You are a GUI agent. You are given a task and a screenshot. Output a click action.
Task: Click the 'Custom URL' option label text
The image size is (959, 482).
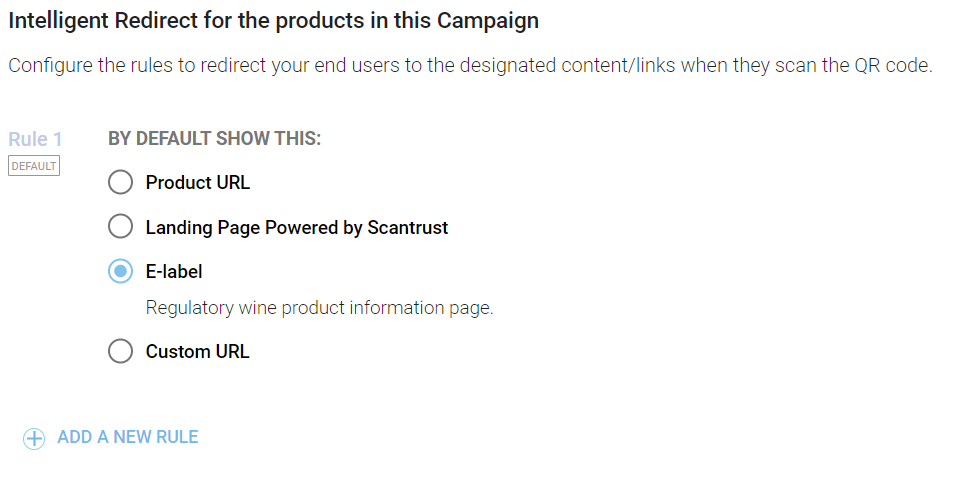click(197, 351)
